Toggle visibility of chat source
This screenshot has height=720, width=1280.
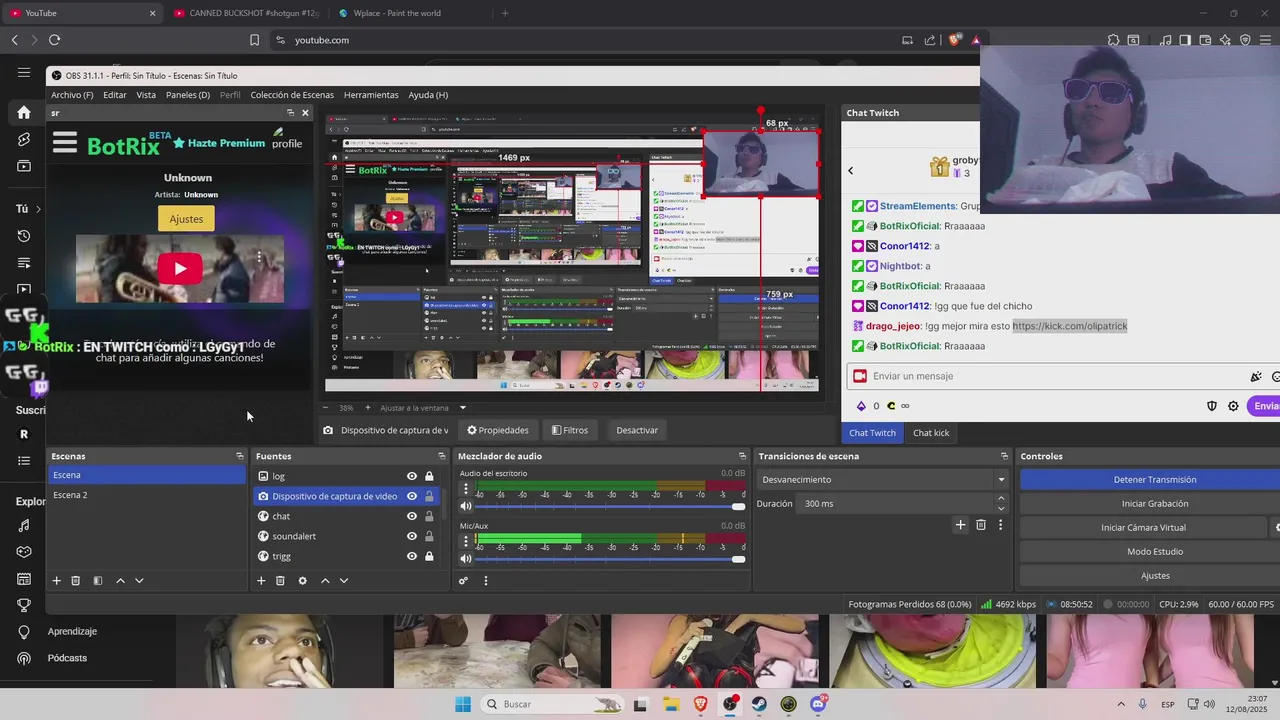click(412, 516)
